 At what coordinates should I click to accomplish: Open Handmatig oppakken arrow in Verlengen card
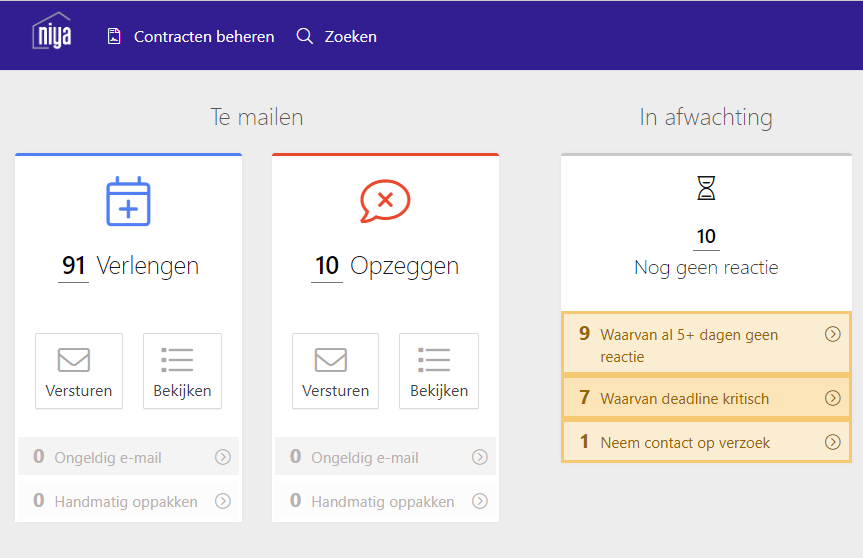click(x=223, y=501)
